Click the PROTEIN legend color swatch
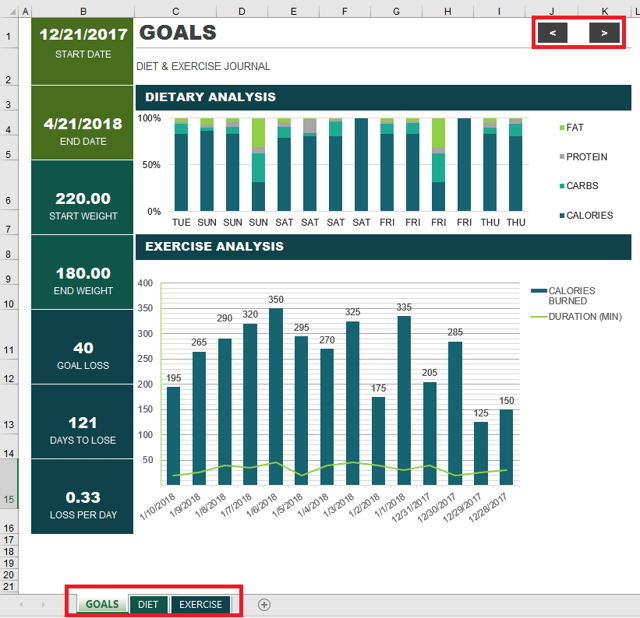 [x=562, y=157]
